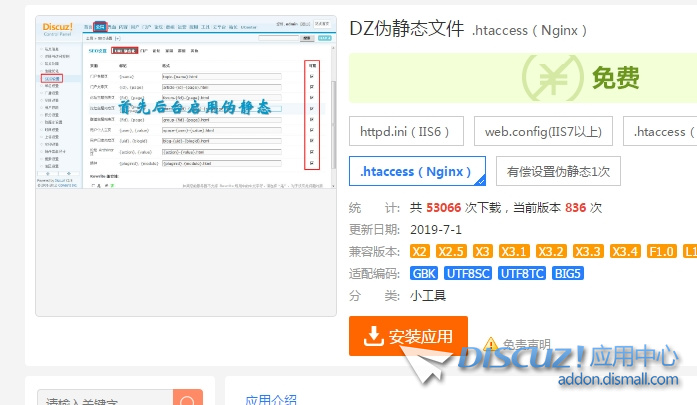
Task: Open the Discuz admin panel screenshot thumbnail
Action: pyautogui.click(x=186, y=102)
